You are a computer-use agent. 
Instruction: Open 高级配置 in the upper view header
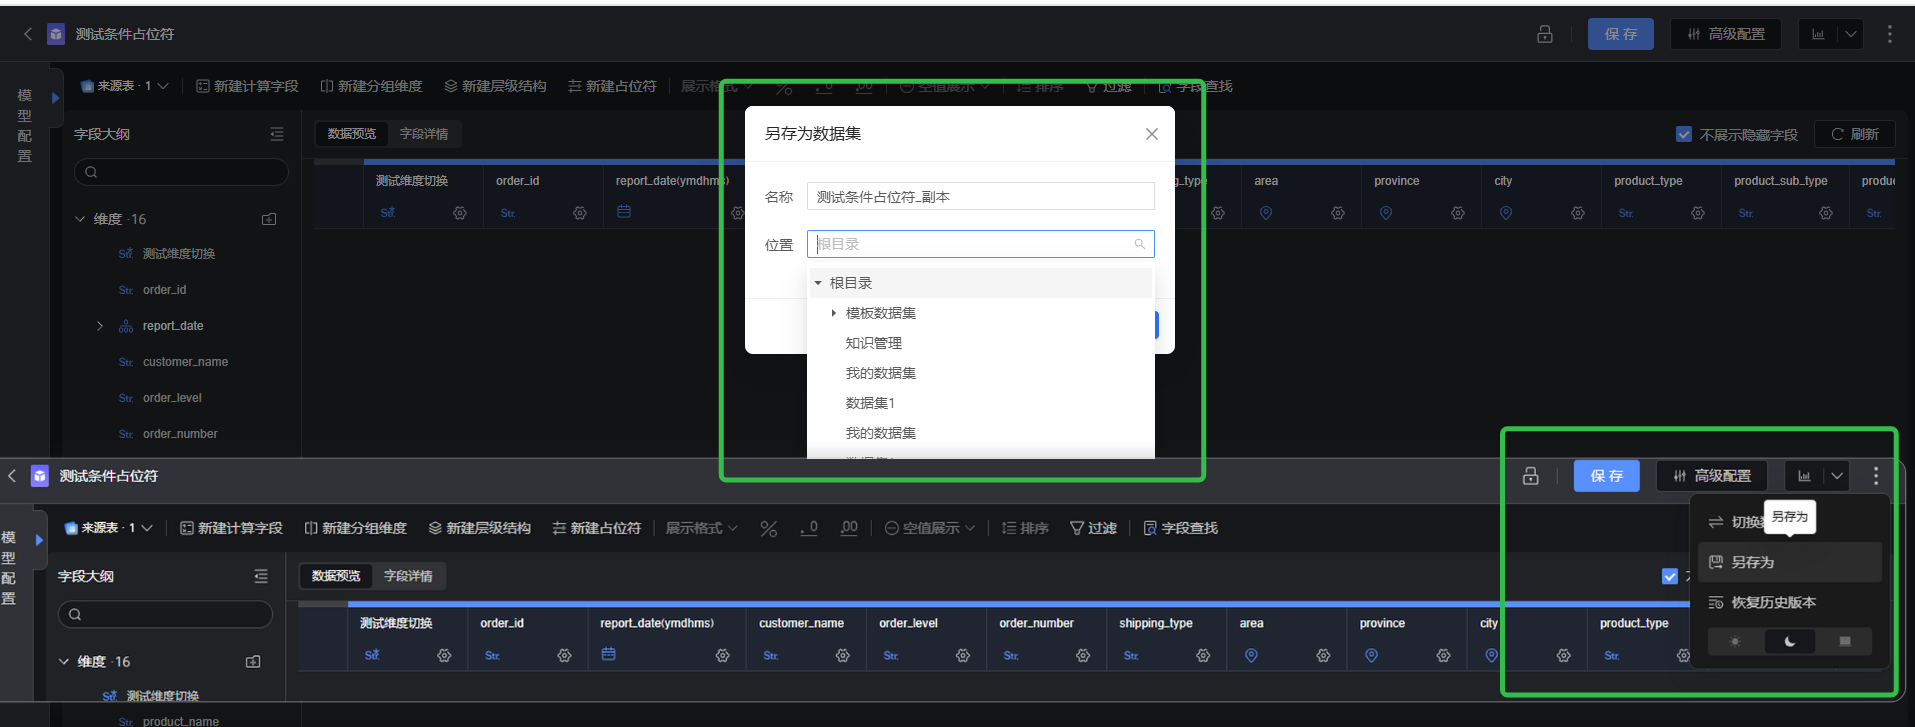[1726, 34]
